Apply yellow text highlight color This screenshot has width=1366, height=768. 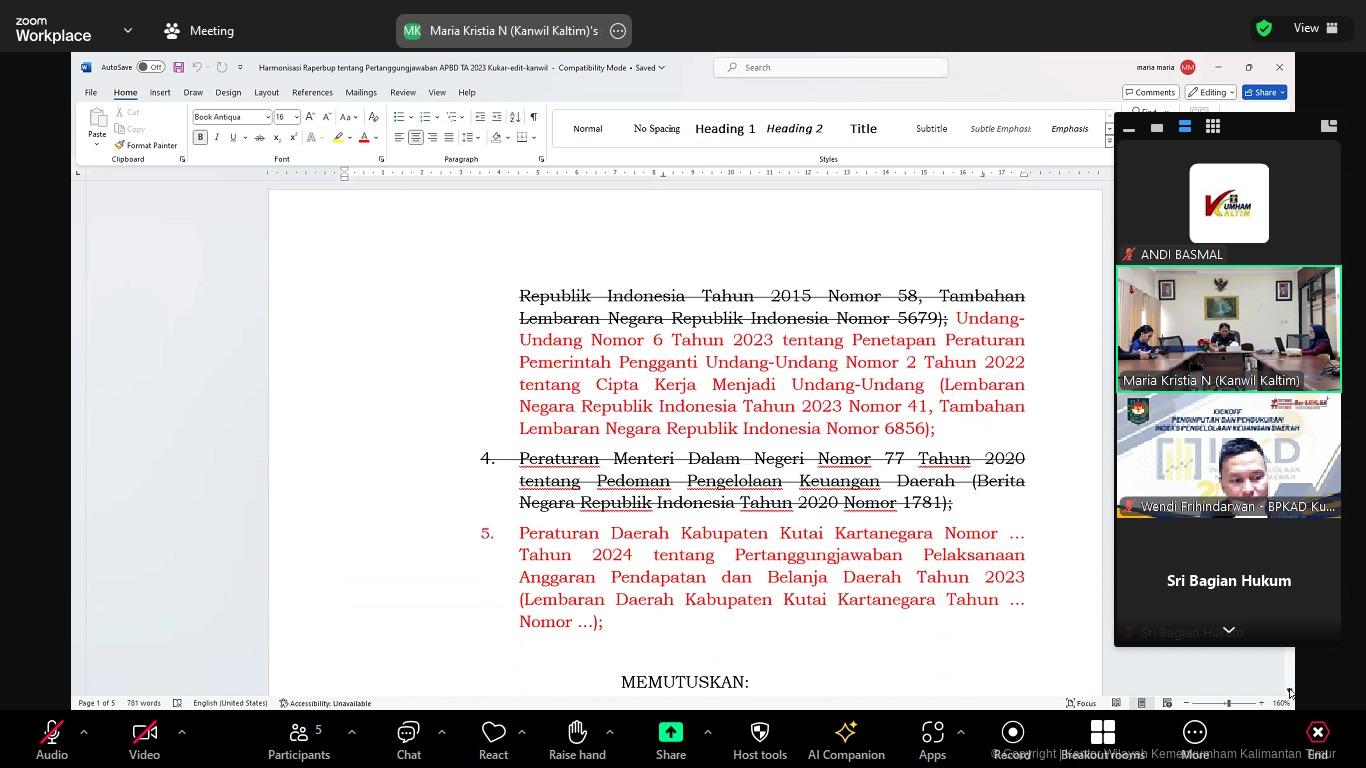pyautogui.click(x=338, y=137)
